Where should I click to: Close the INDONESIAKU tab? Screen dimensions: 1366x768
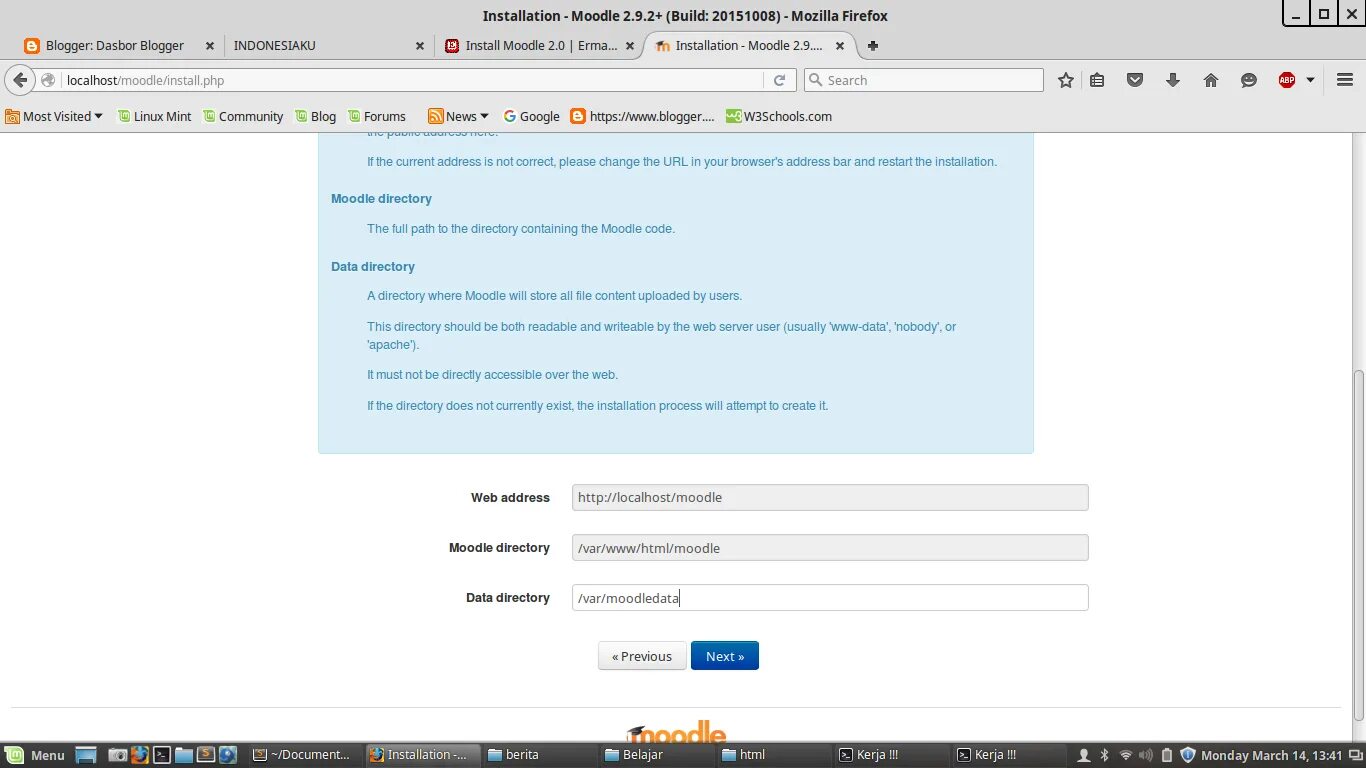pos(420,46)
